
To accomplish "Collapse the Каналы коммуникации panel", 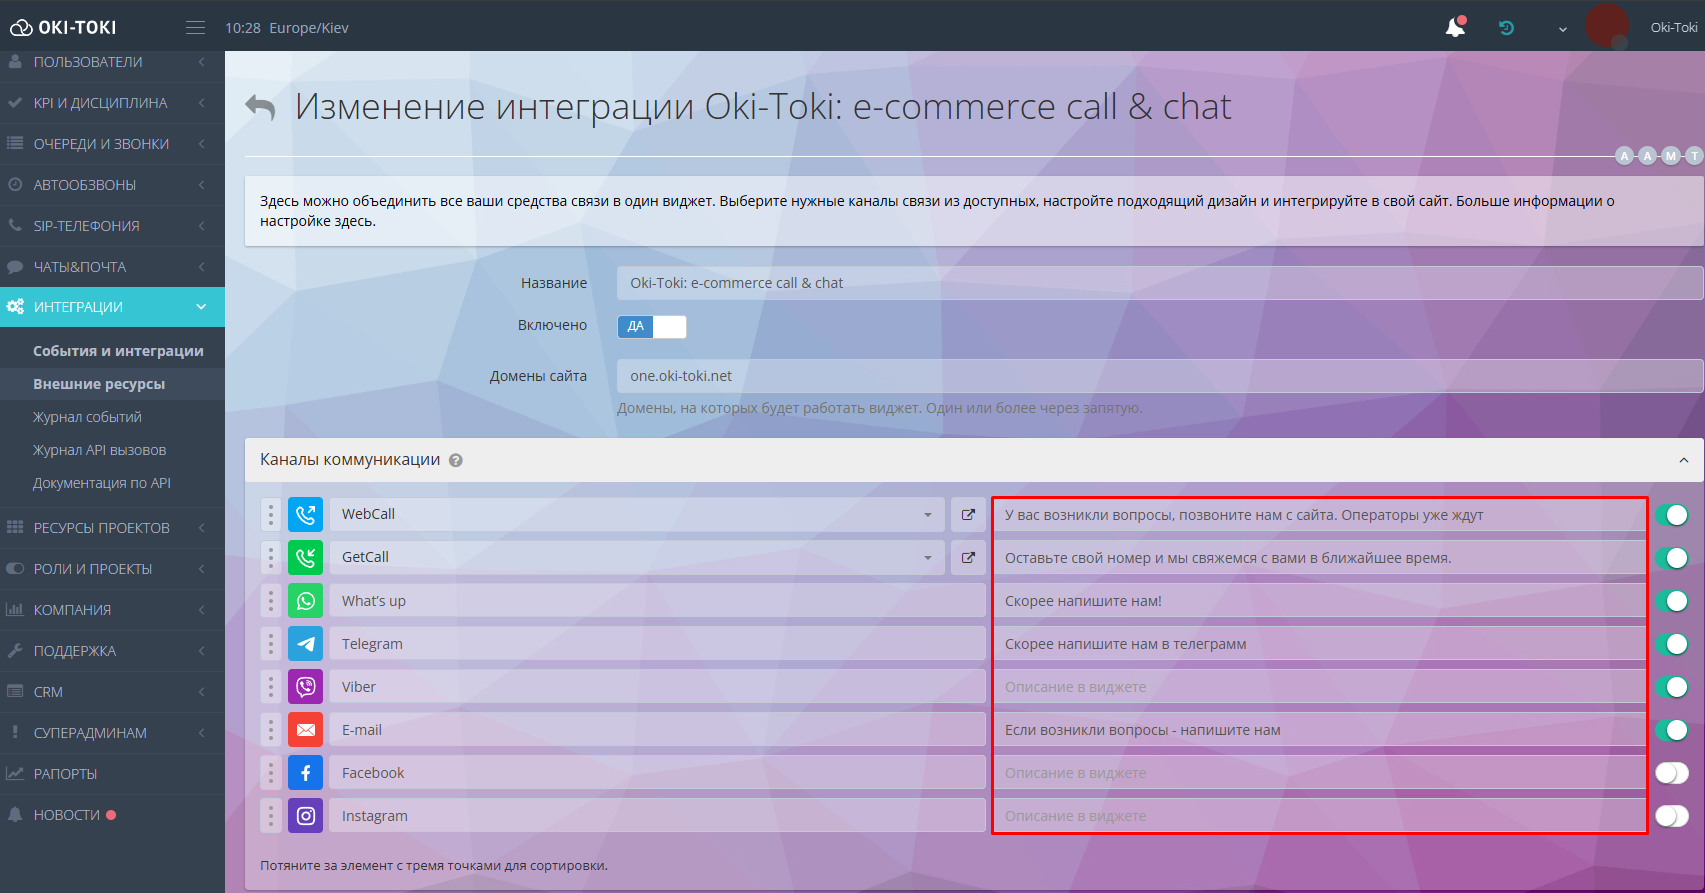I will pyautogui.click(x=1684, y=461).
